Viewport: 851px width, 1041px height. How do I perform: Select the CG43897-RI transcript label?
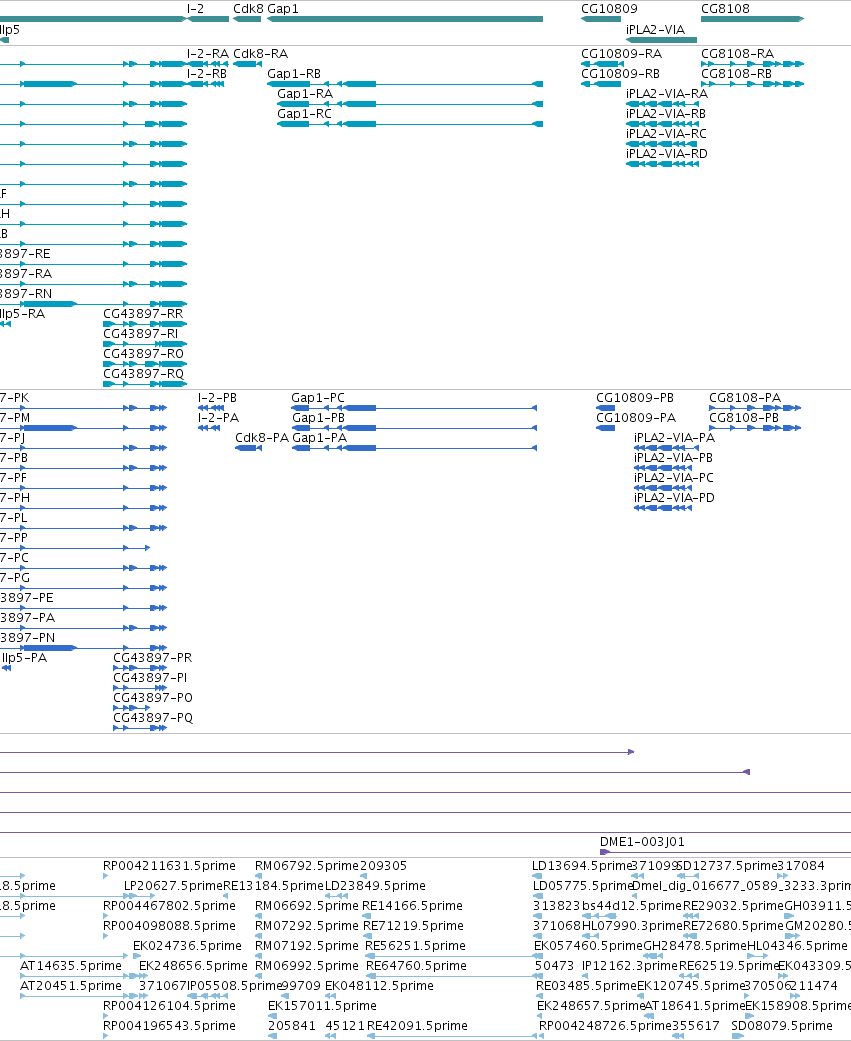coord(141,333)
